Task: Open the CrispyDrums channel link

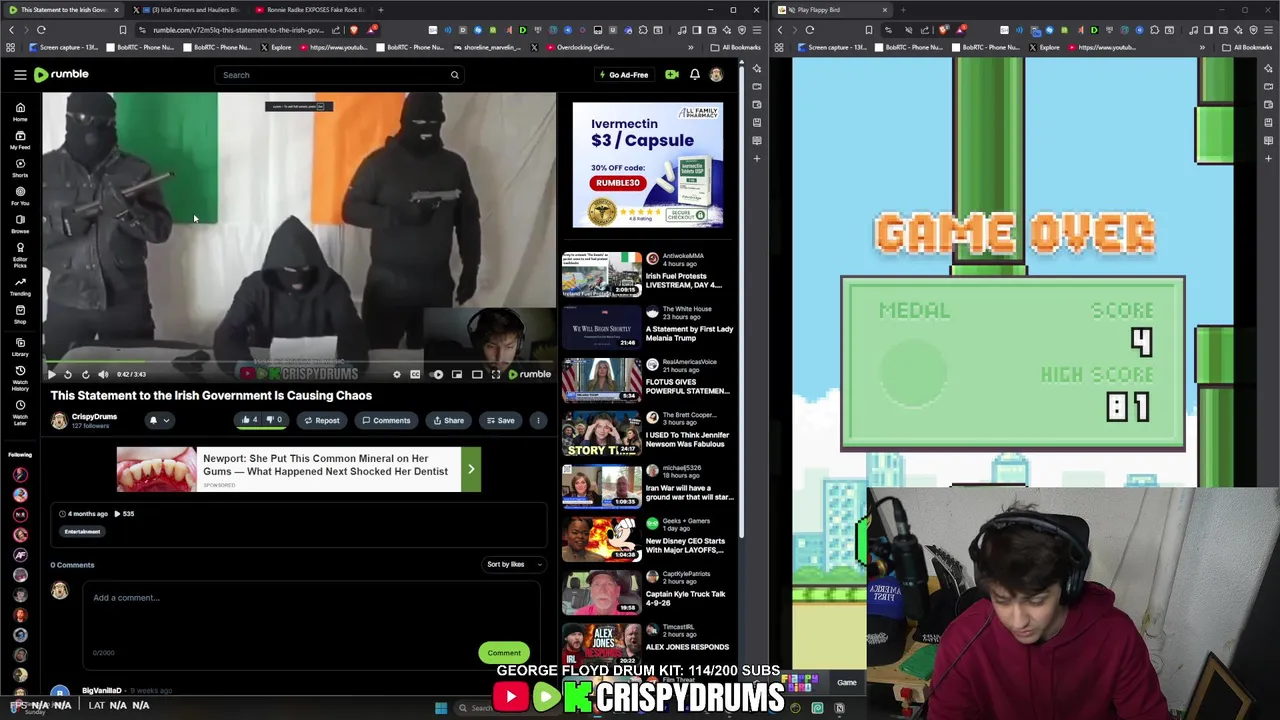Action: pos(94,416)
